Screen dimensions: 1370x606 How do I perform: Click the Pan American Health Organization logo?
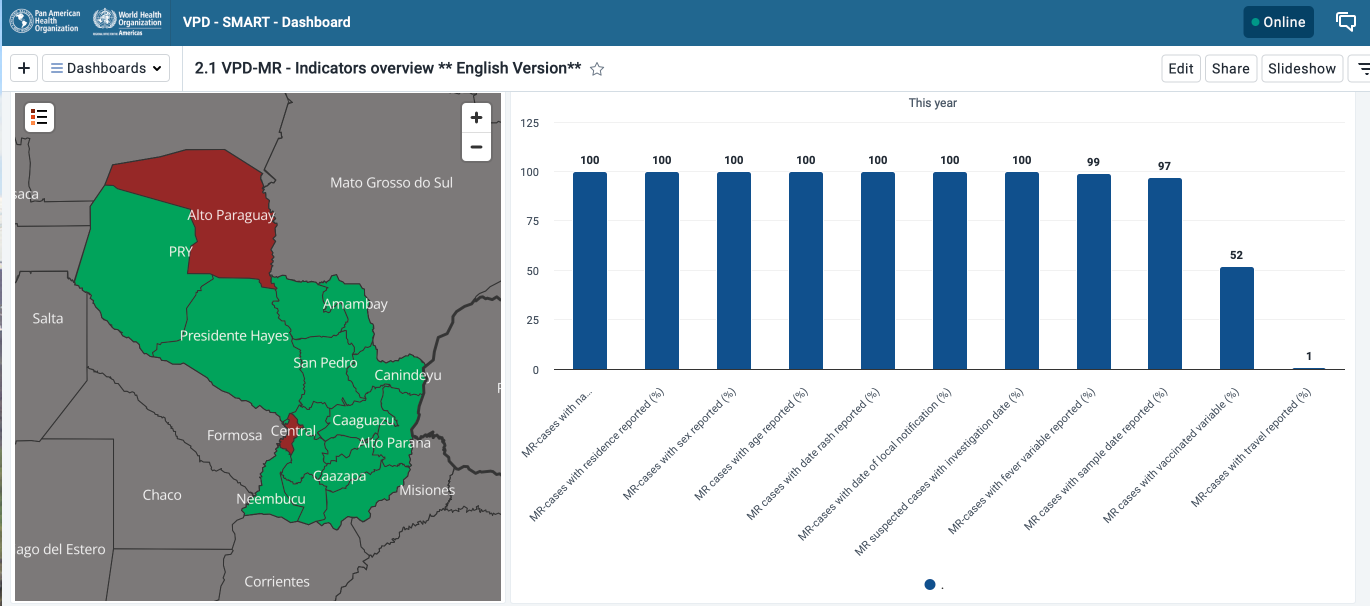[x=45, y=21]
